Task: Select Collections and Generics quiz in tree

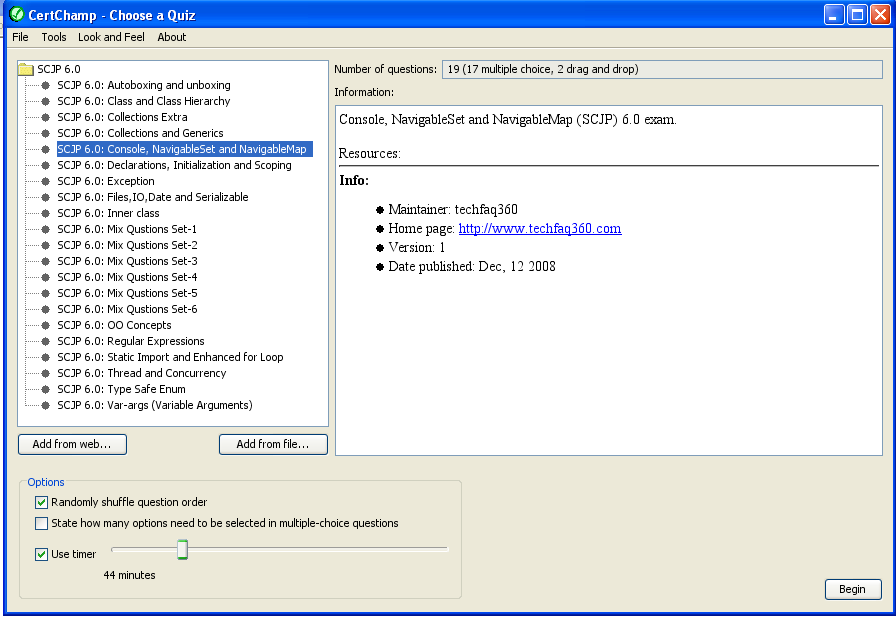Action: click(140, 133)
